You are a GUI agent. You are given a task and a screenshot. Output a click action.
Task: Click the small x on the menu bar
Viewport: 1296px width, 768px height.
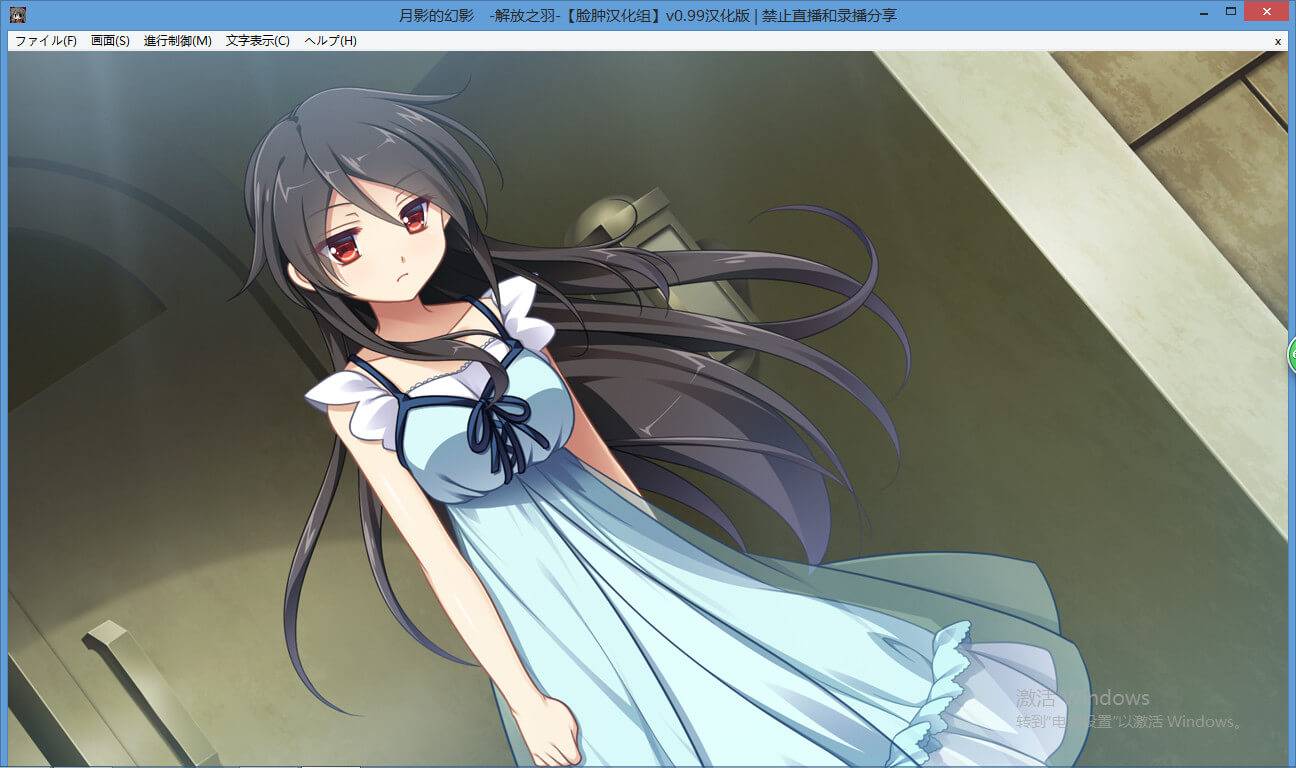tap(1278, 41)
